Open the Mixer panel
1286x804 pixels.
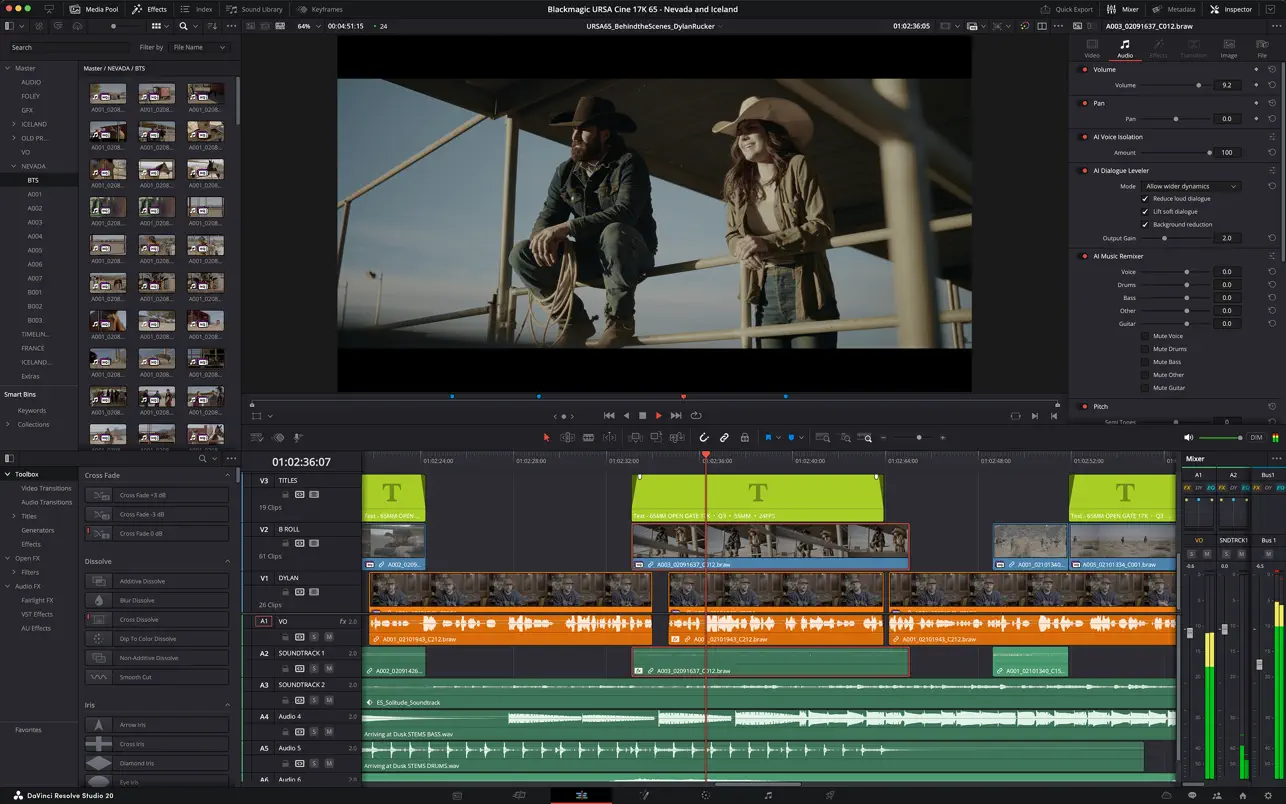1125,9
